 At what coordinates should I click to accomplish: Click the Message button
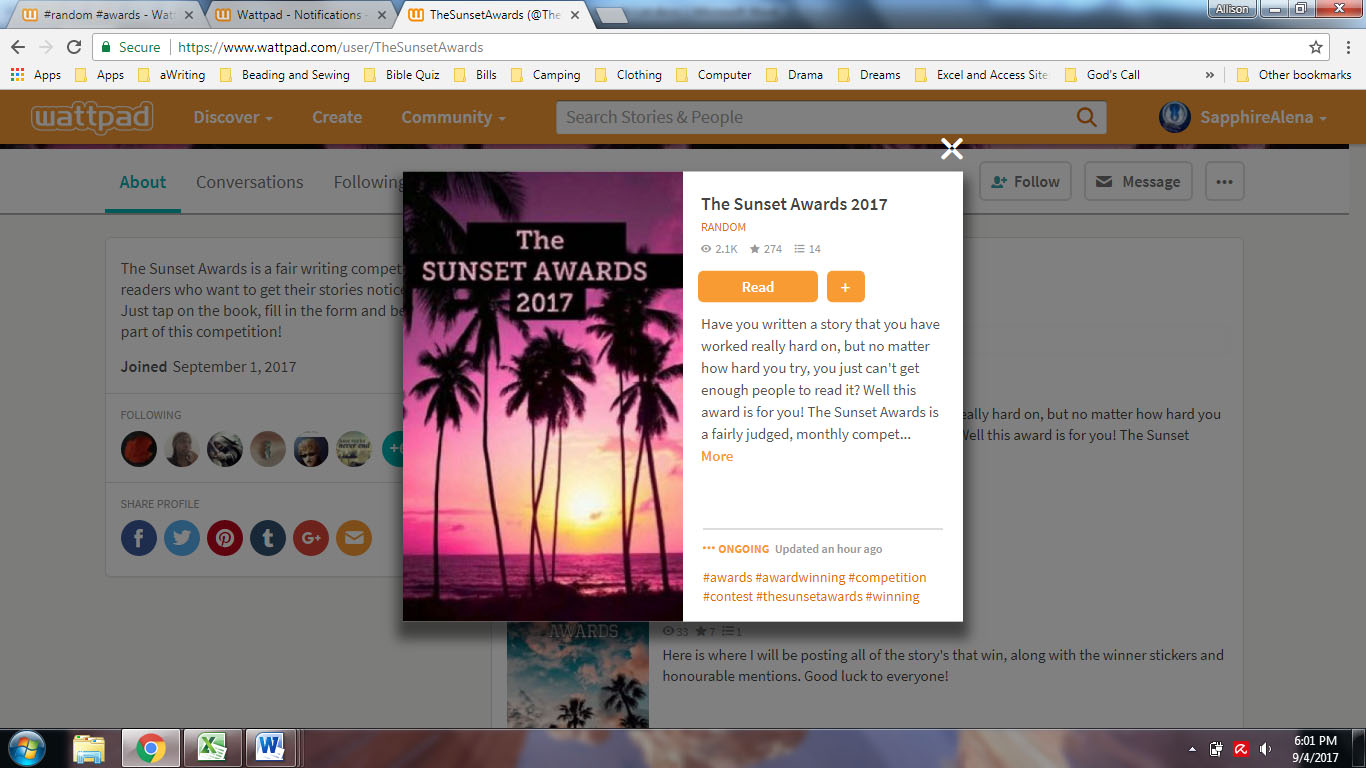[x=1138, y=182]
